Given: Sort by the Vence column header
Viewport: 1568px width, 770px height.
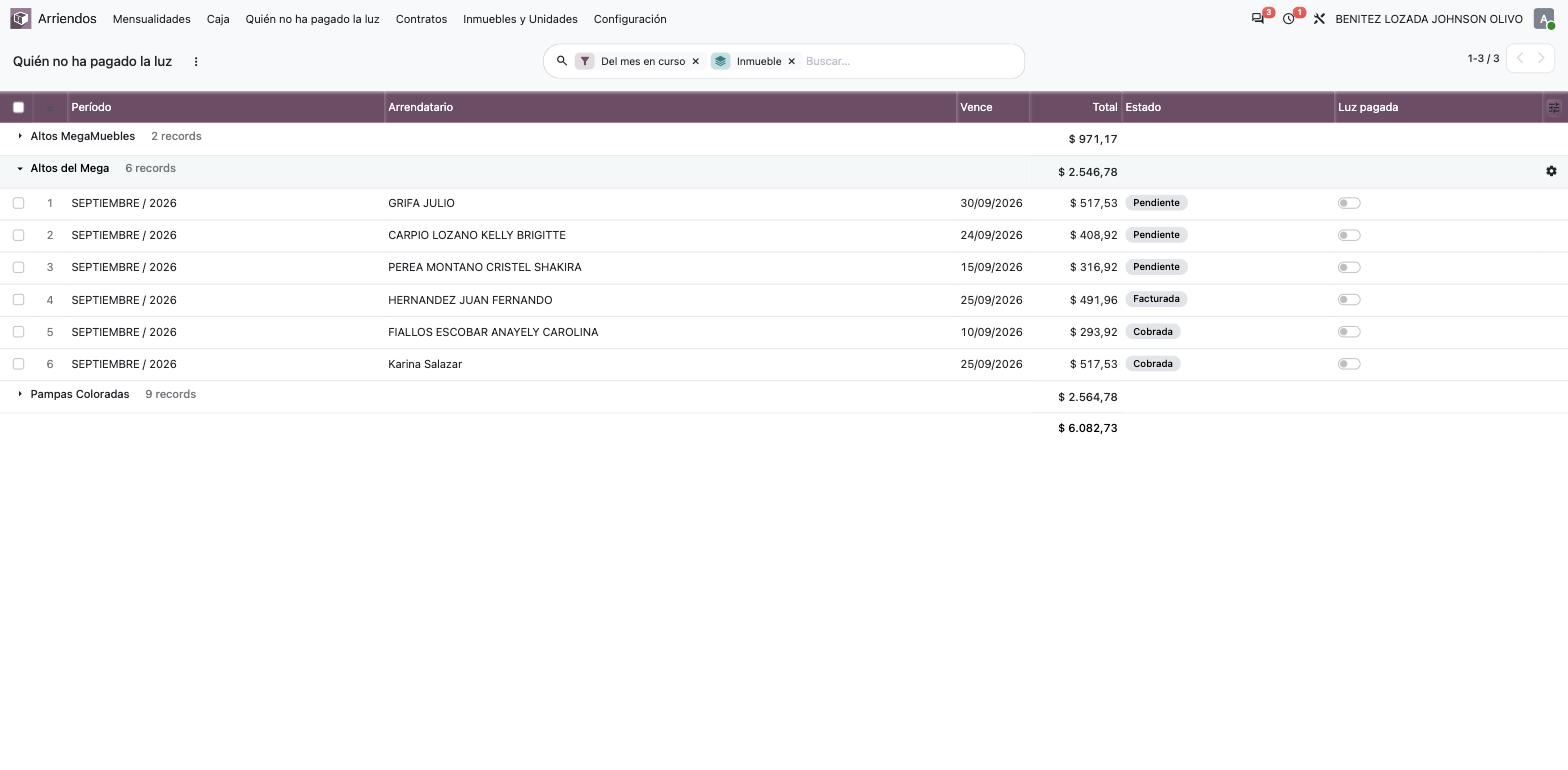Looking at the screenshot, I should point(993,107).
